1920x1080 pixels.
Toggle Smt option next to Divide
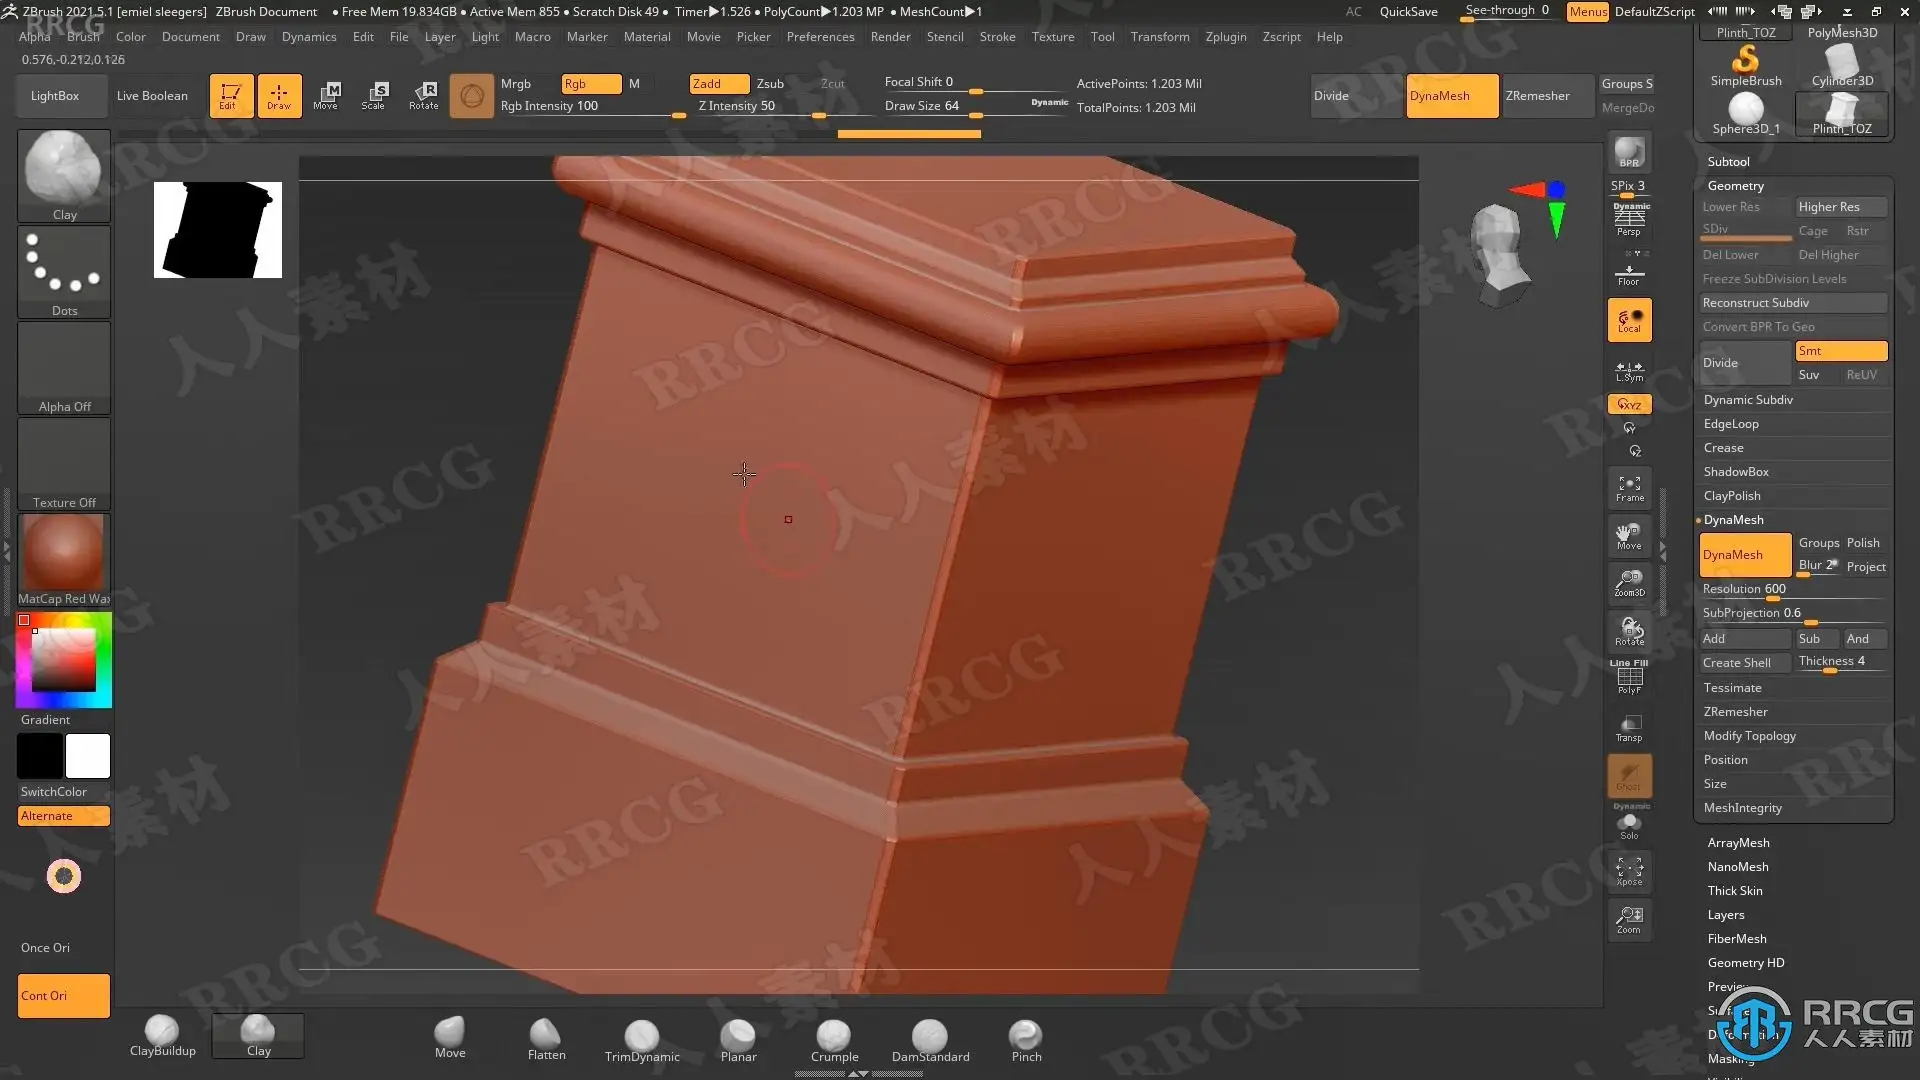(1840, 351)
